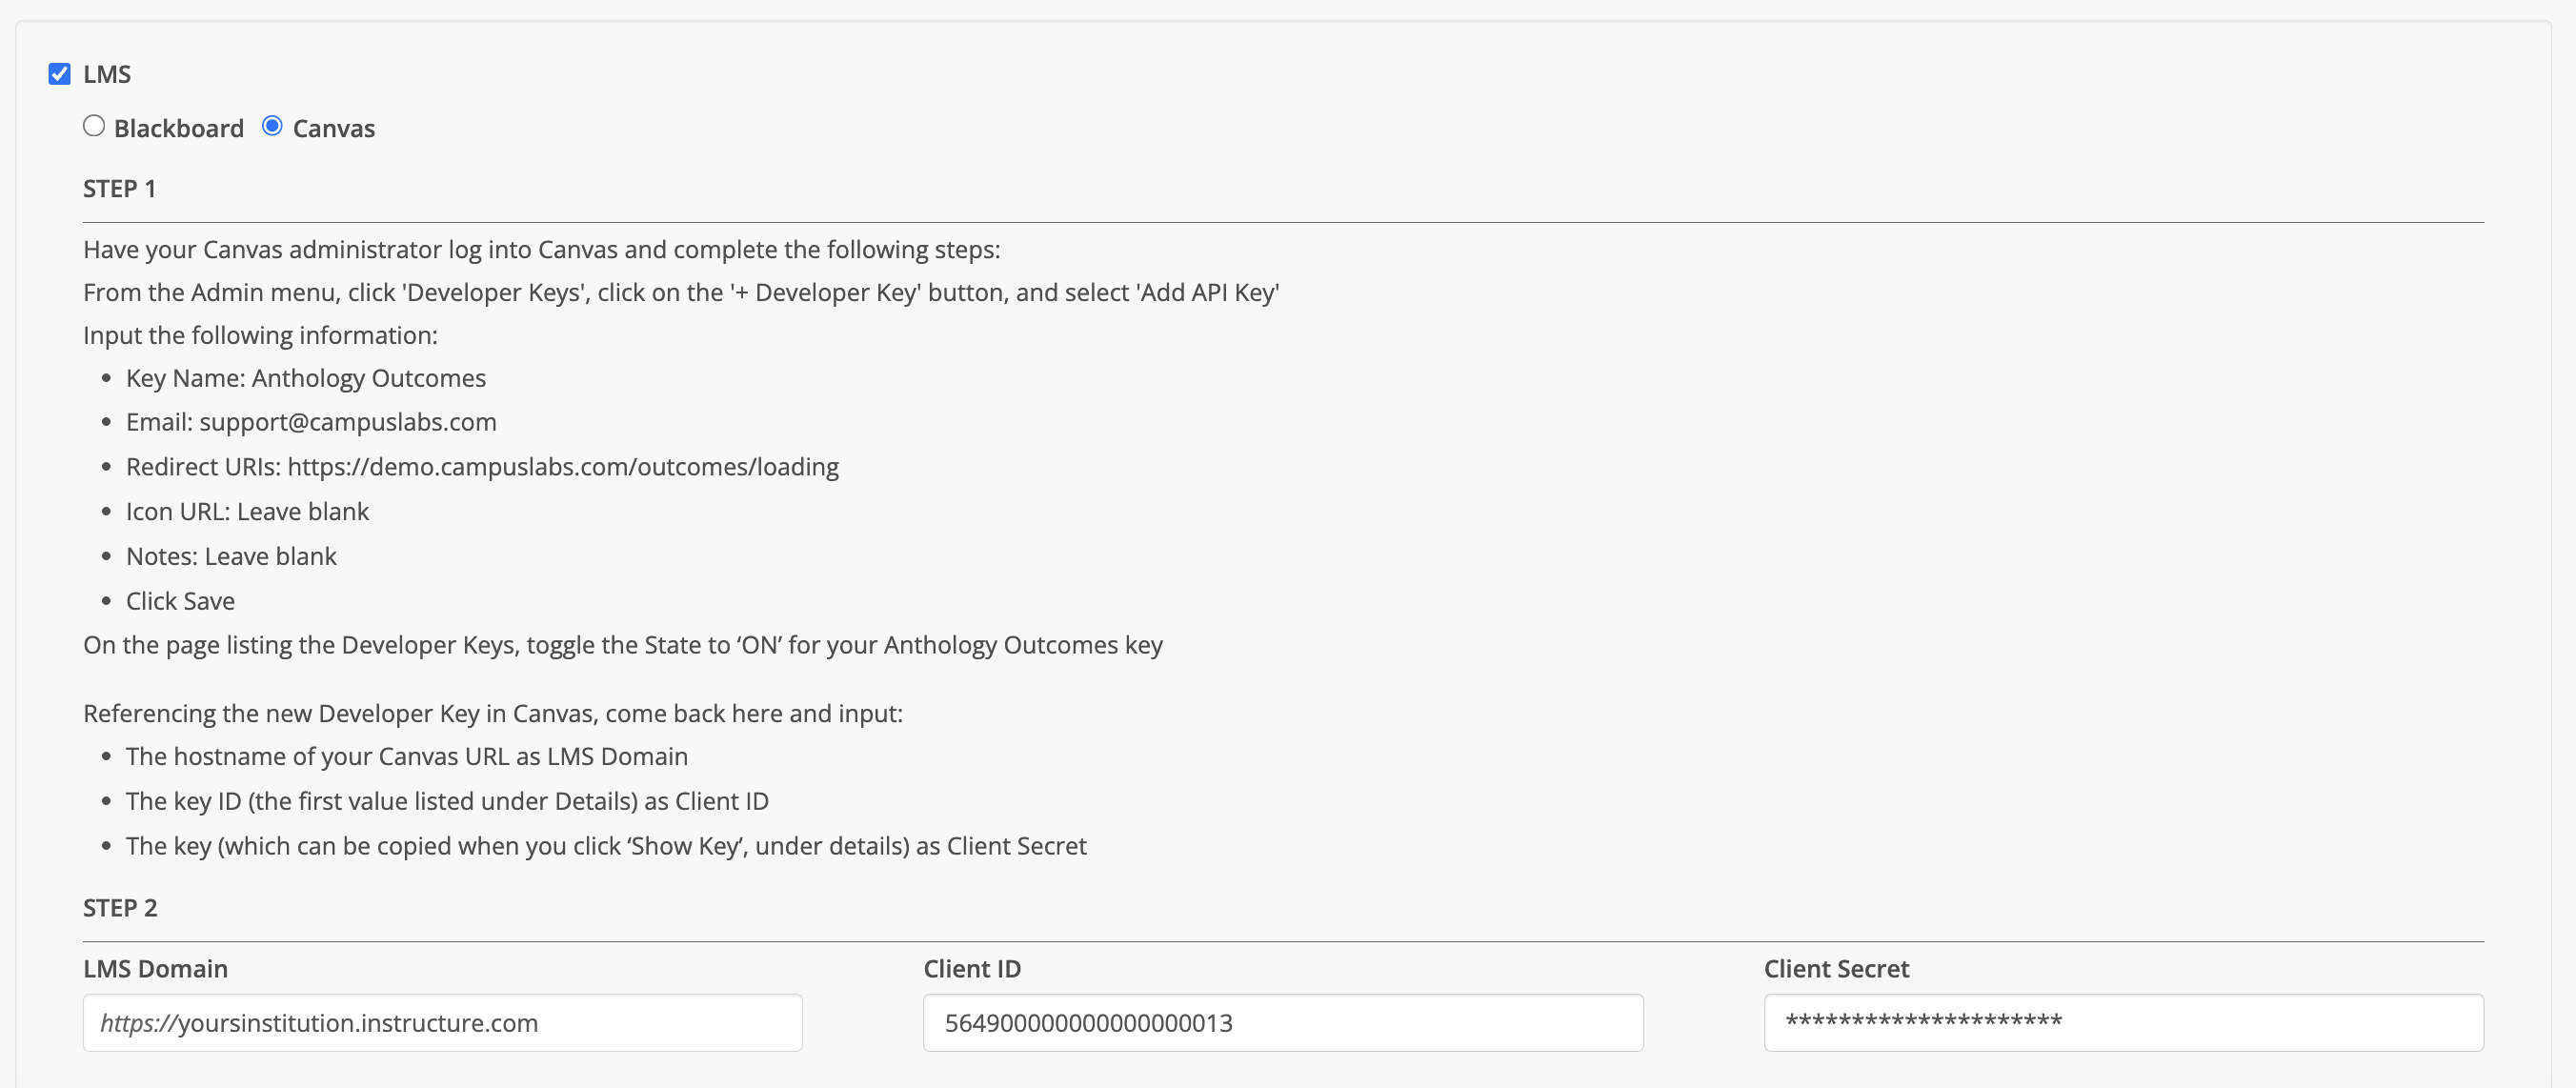Click the Click Save bullet item
Viewport: 2576px width, 1088px height.
[x=180, y=600]
